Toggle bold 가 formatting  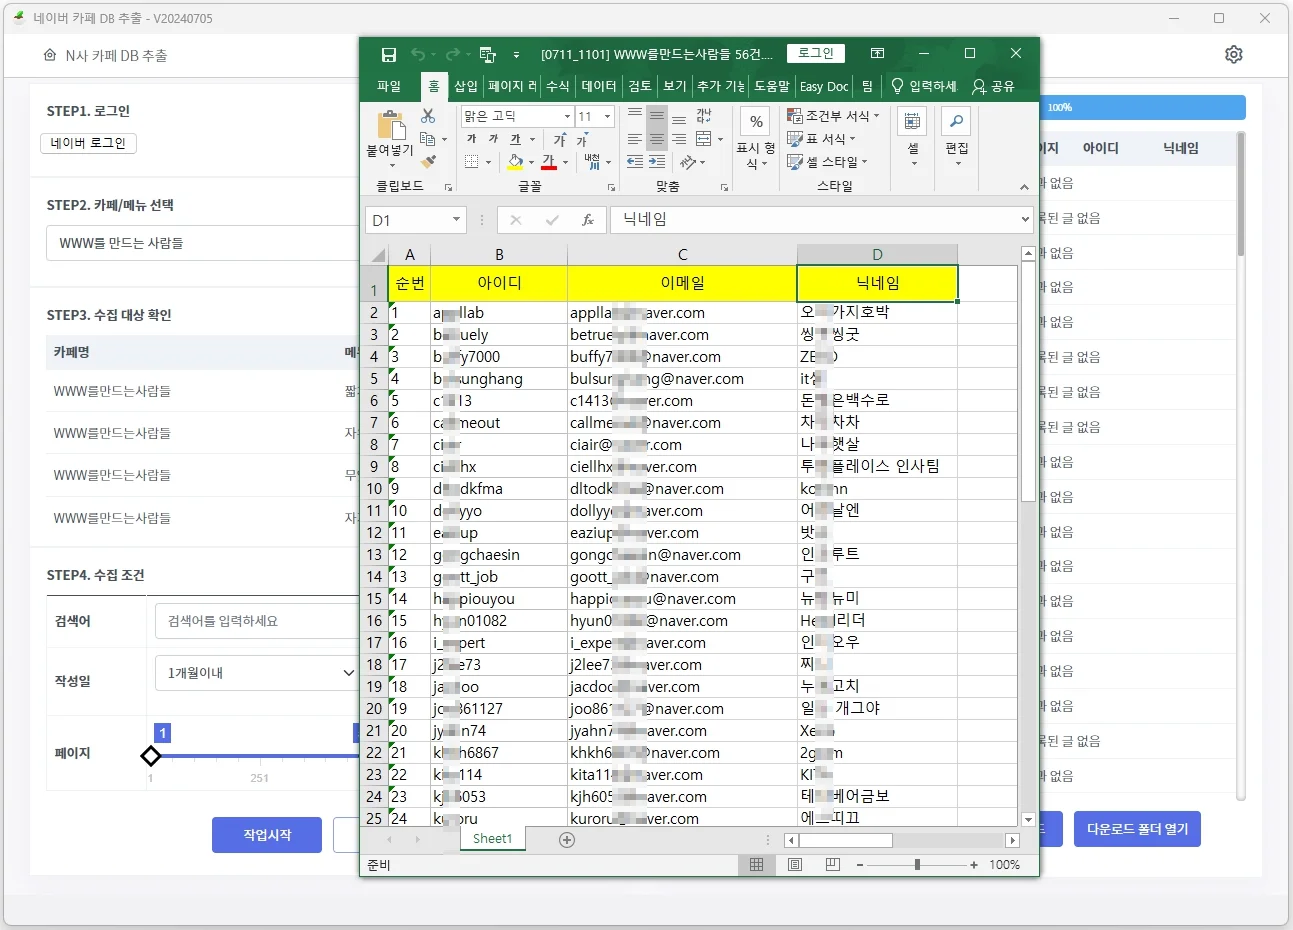471,139
